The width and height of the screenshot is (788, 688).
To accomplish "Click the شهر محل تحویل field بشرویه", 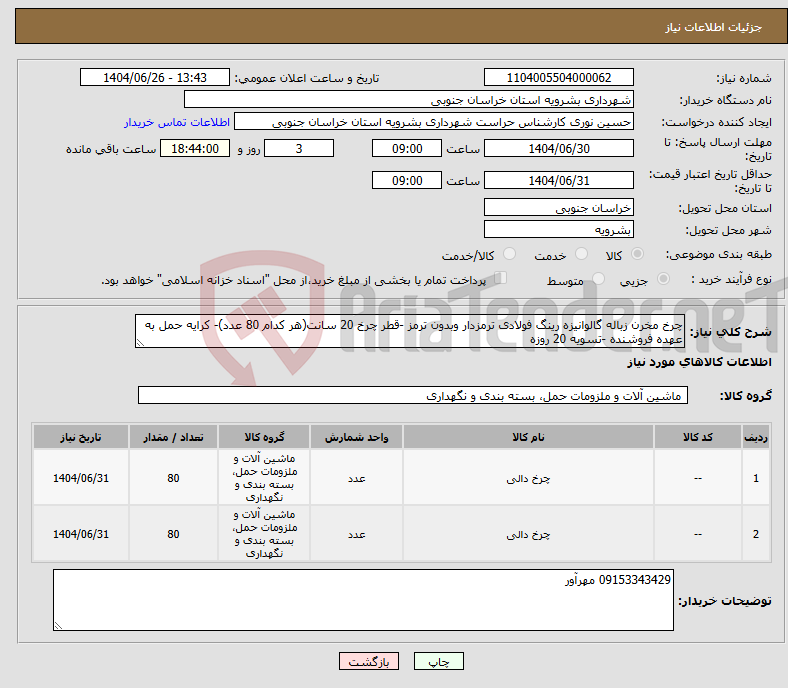I will coord(559,229).
